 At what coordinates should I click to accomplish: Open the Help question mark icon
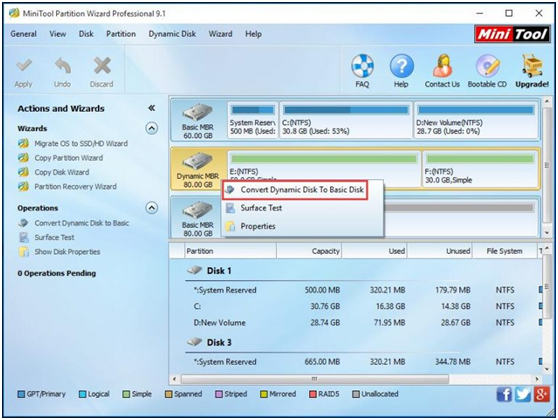[401, 66]
